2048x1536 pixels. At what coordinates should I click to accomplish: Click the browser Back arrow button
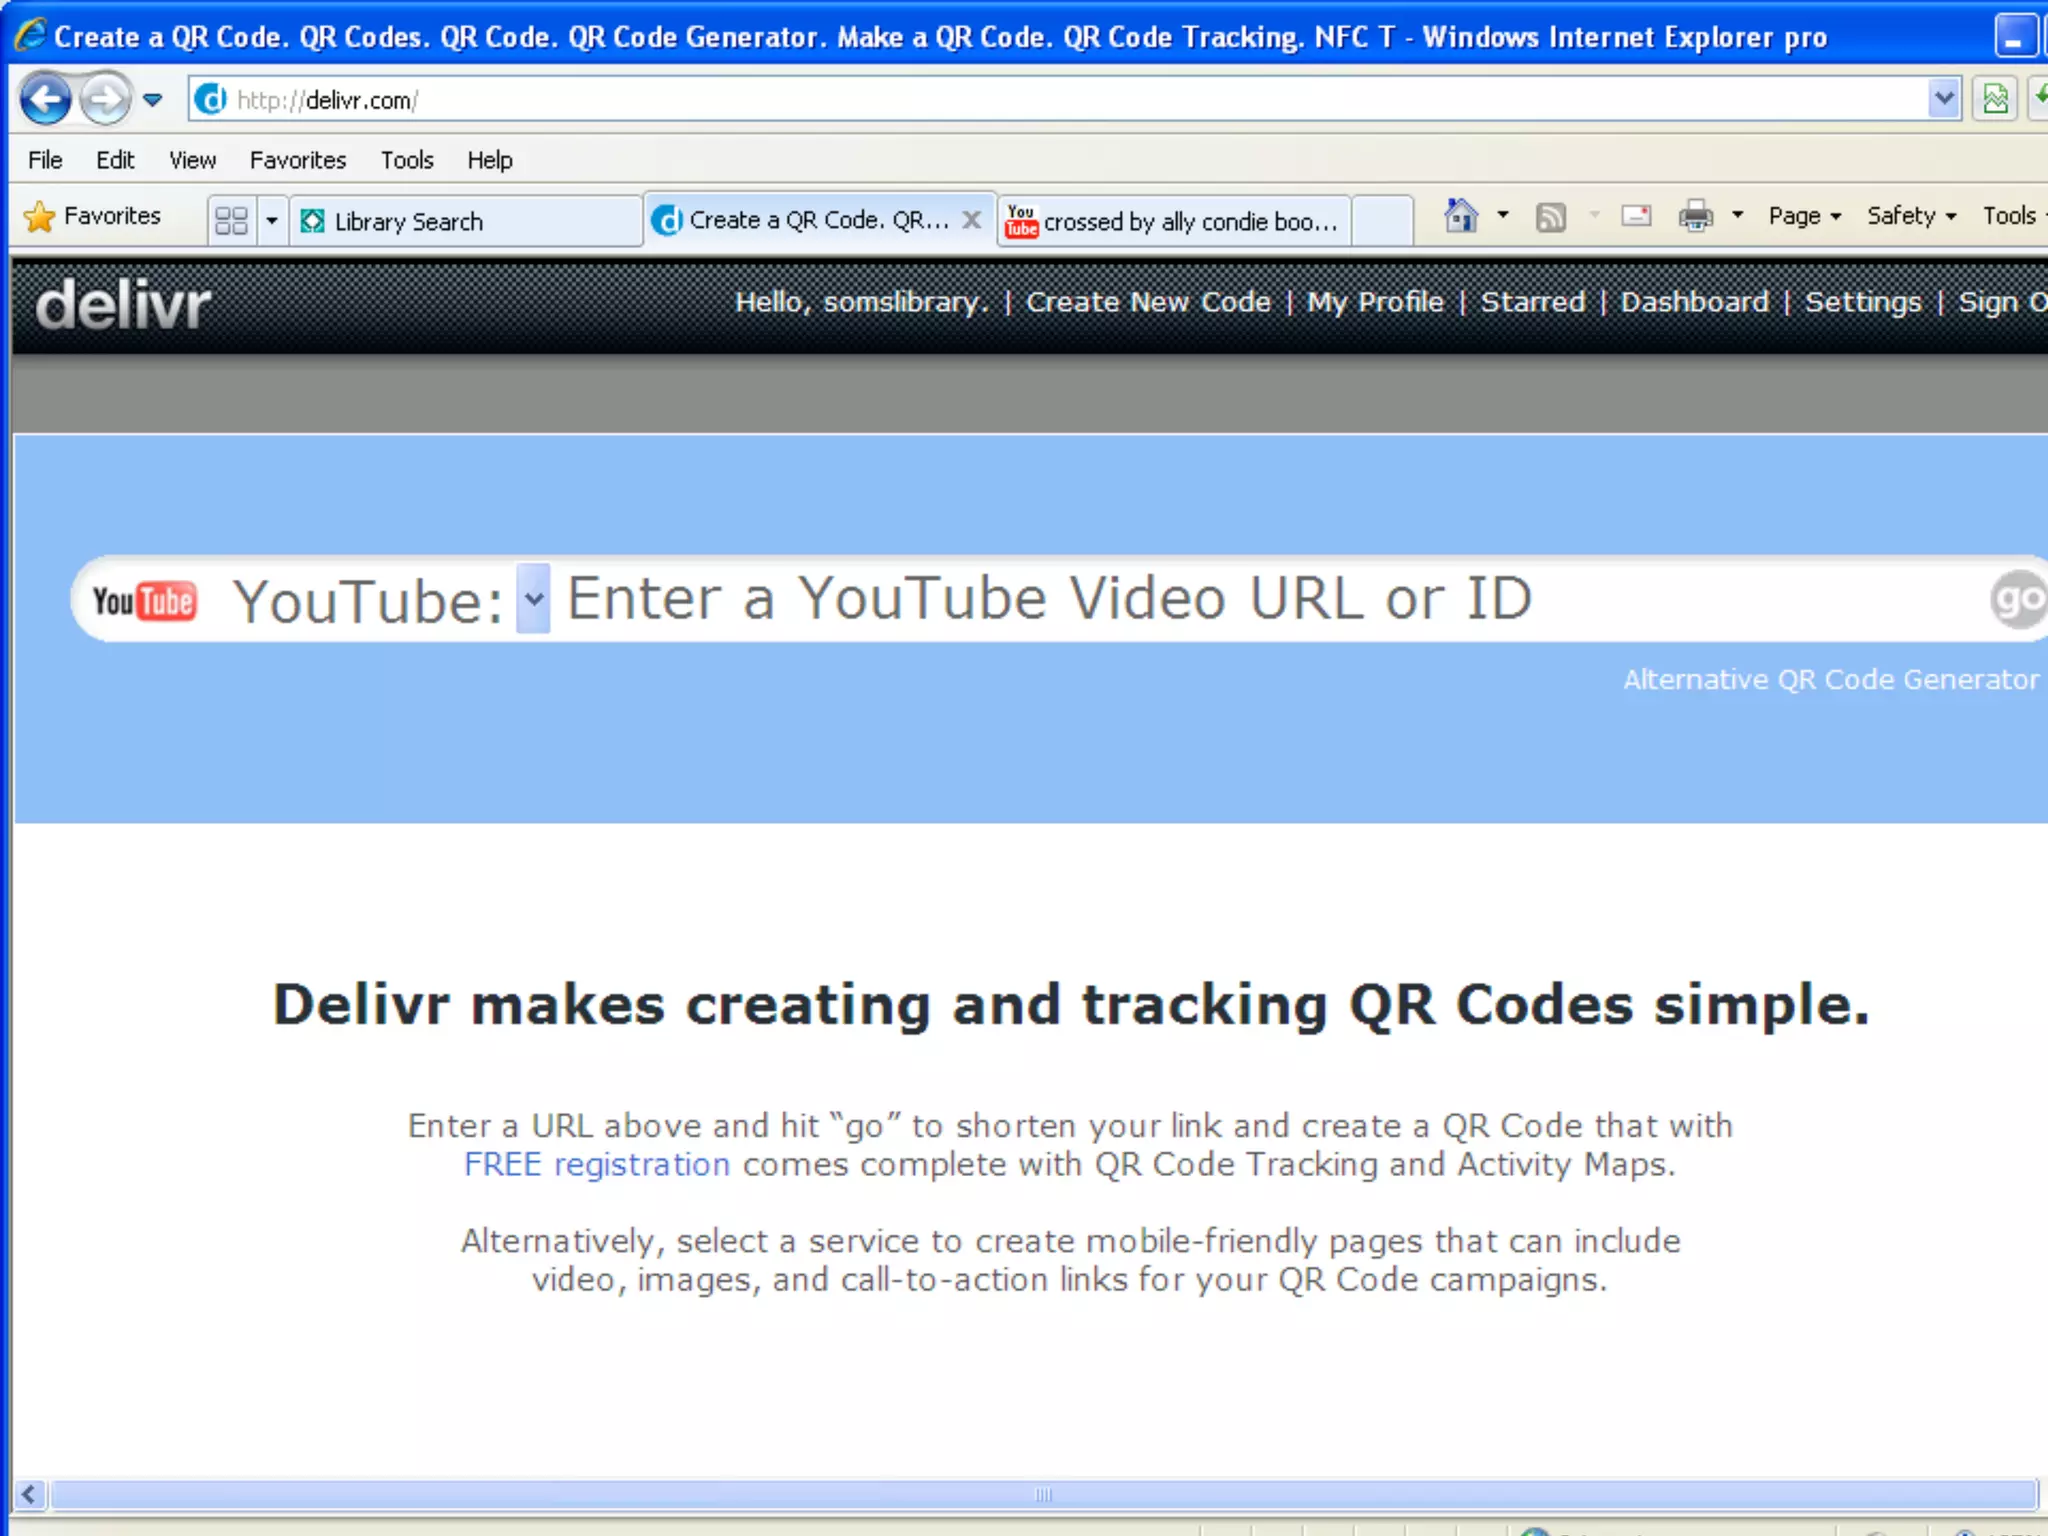[x=45, y=99]
